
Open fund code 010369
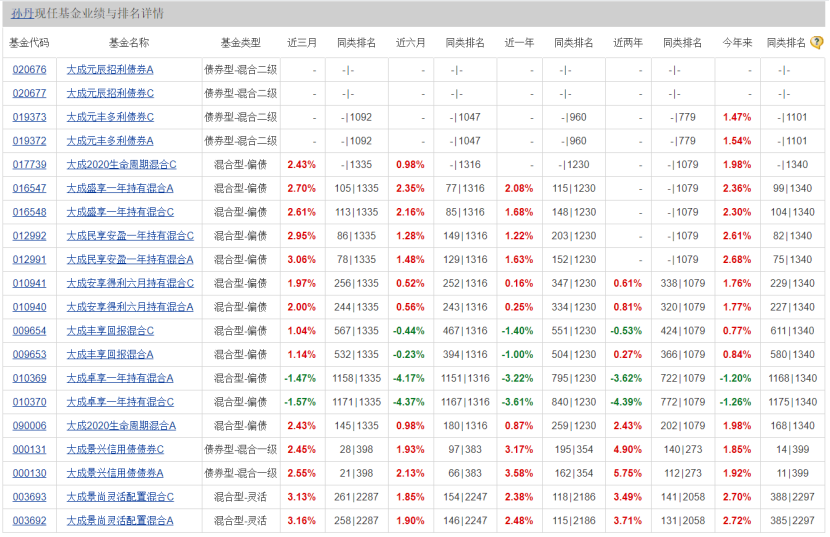coord(30,378)
